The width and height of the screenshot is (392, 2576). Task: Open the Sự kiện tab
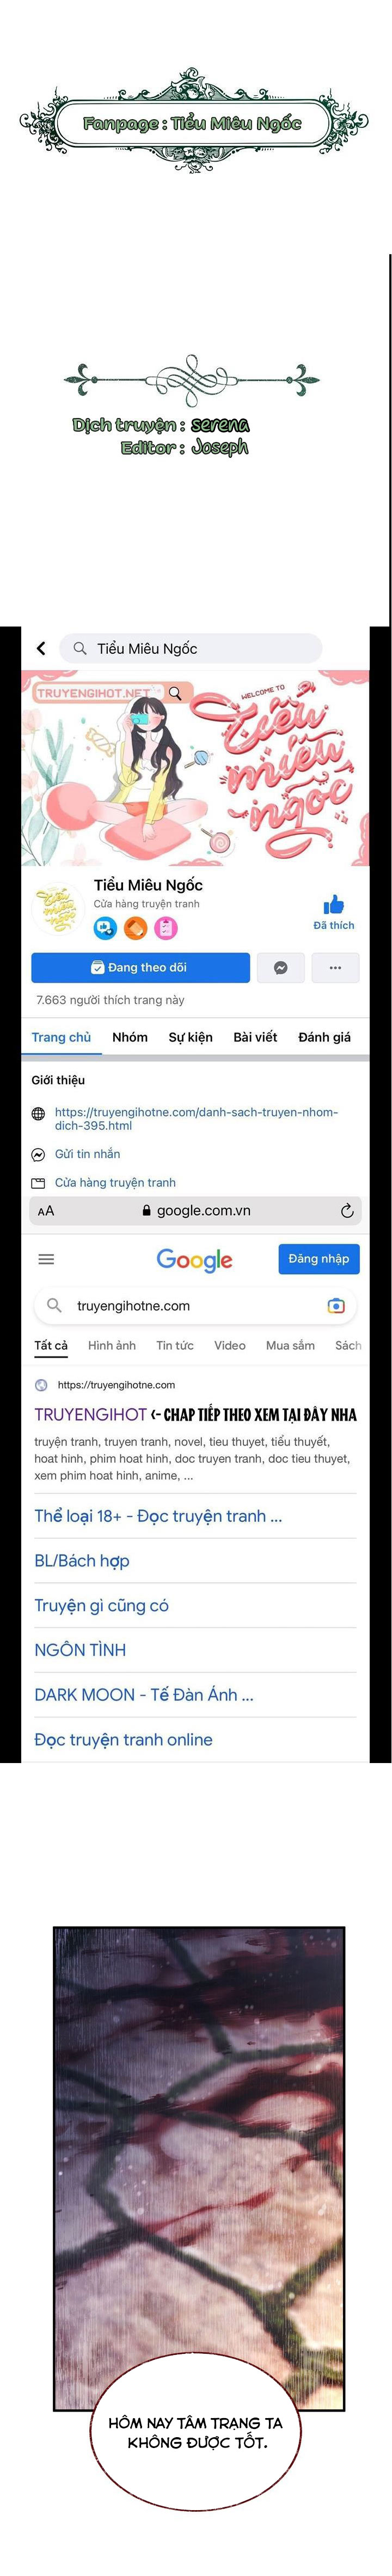pyautogui.click(x=190, y=1037)
